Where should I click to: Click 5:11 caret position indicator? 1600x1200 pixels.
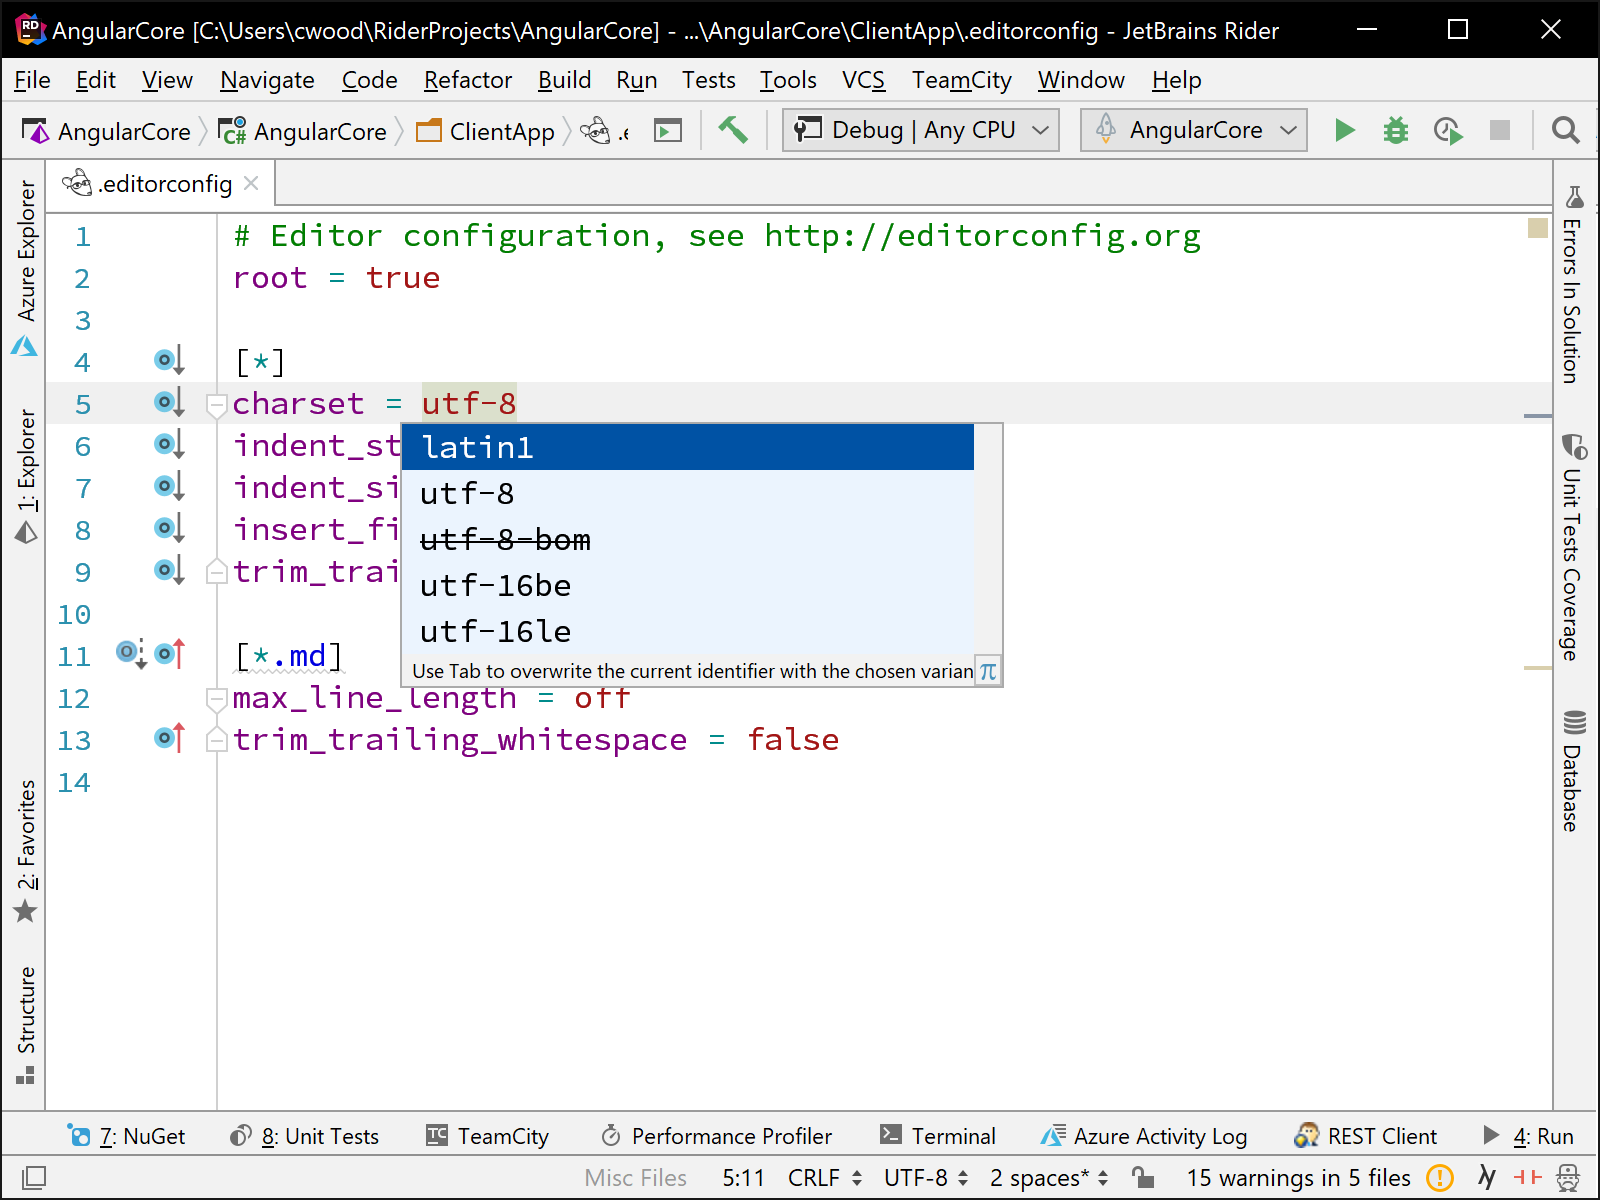743,1178
